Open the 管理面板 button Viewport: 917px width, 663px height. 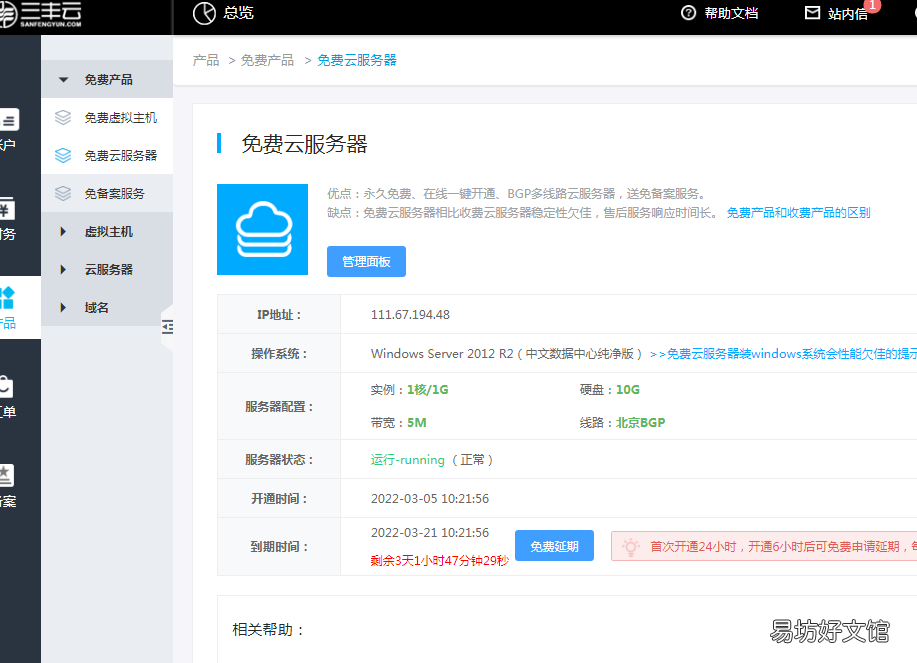point(366,261)
